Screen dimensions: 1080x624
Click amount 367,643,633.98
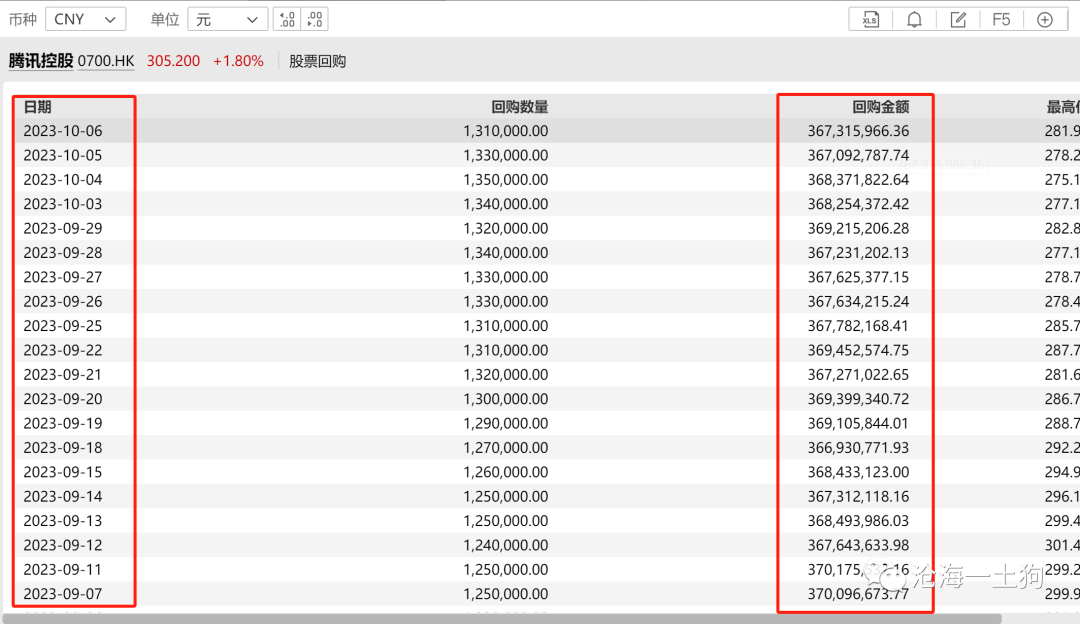click(858, 545)
